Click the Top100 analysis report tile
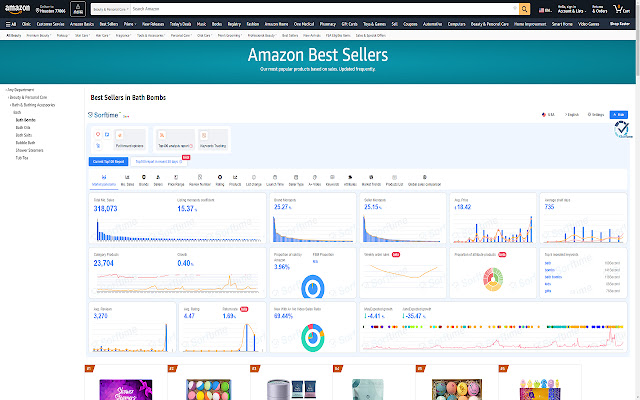 pyautogui.click(x=175, y=140)
